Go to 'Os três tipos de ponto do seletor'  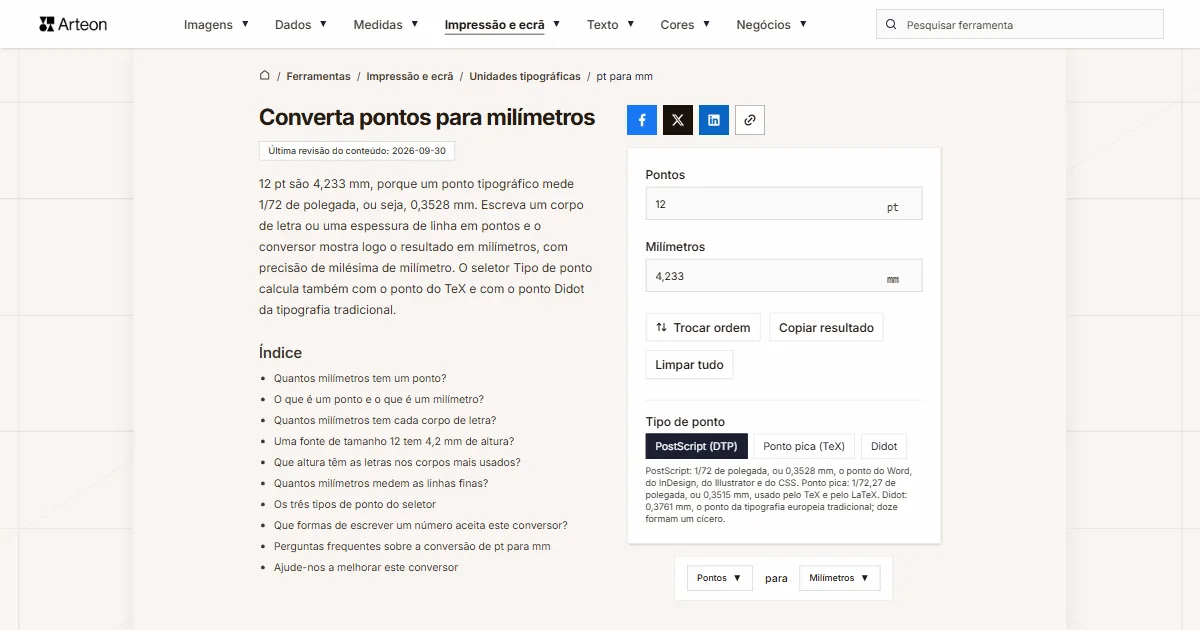pos(355,504)
